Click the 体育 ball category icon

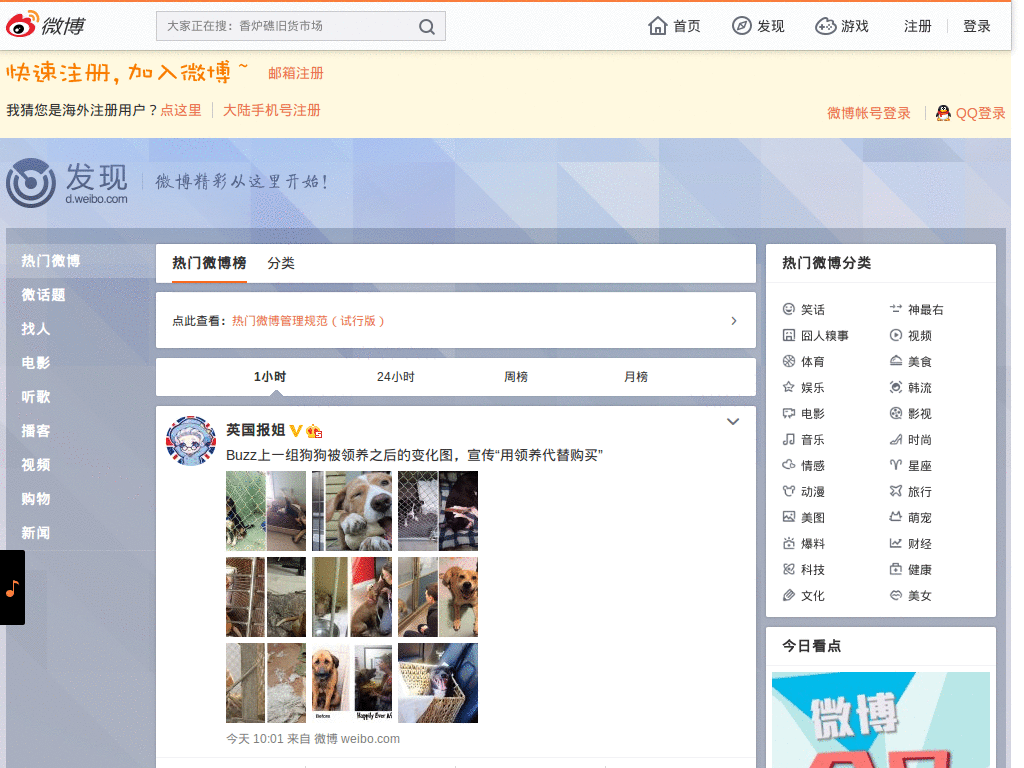click(x=789, y=361)
